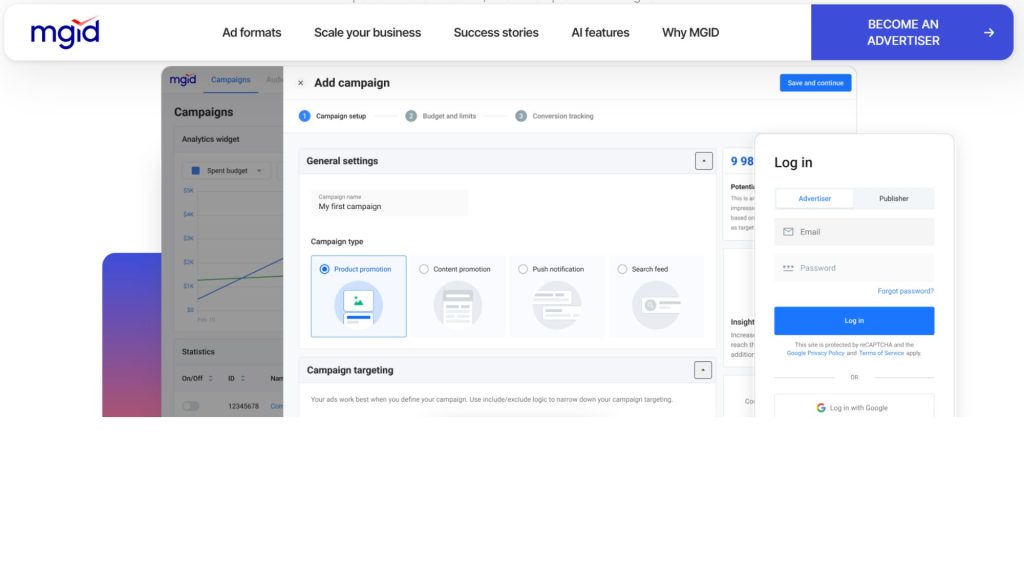Screen dimensions: 1024x576
Task: Click the small mgid logo in dashboard
Action: (183, 80)
